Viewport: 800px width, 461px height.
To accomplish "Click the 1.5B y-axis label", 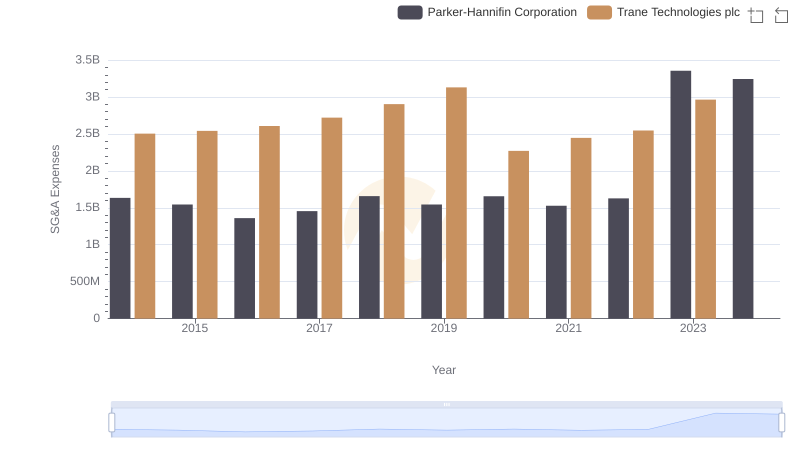I will [x=88, y=208].
